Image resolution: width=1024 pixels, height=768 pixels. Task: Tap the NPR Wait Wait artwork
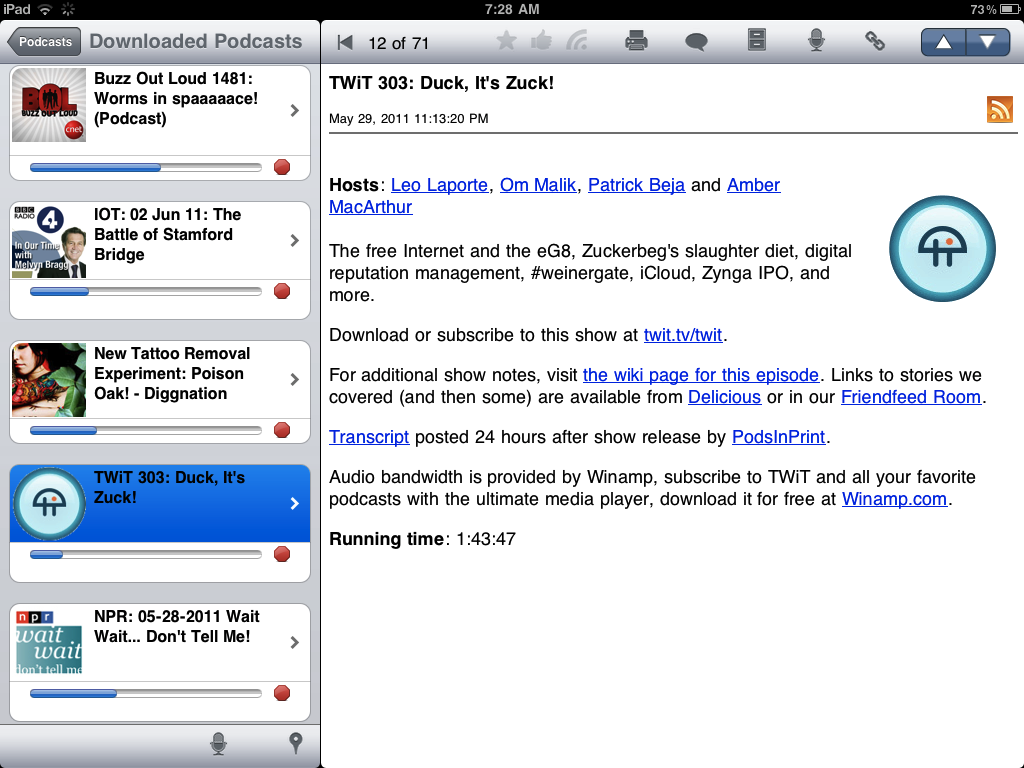click(x=49, y=643)
